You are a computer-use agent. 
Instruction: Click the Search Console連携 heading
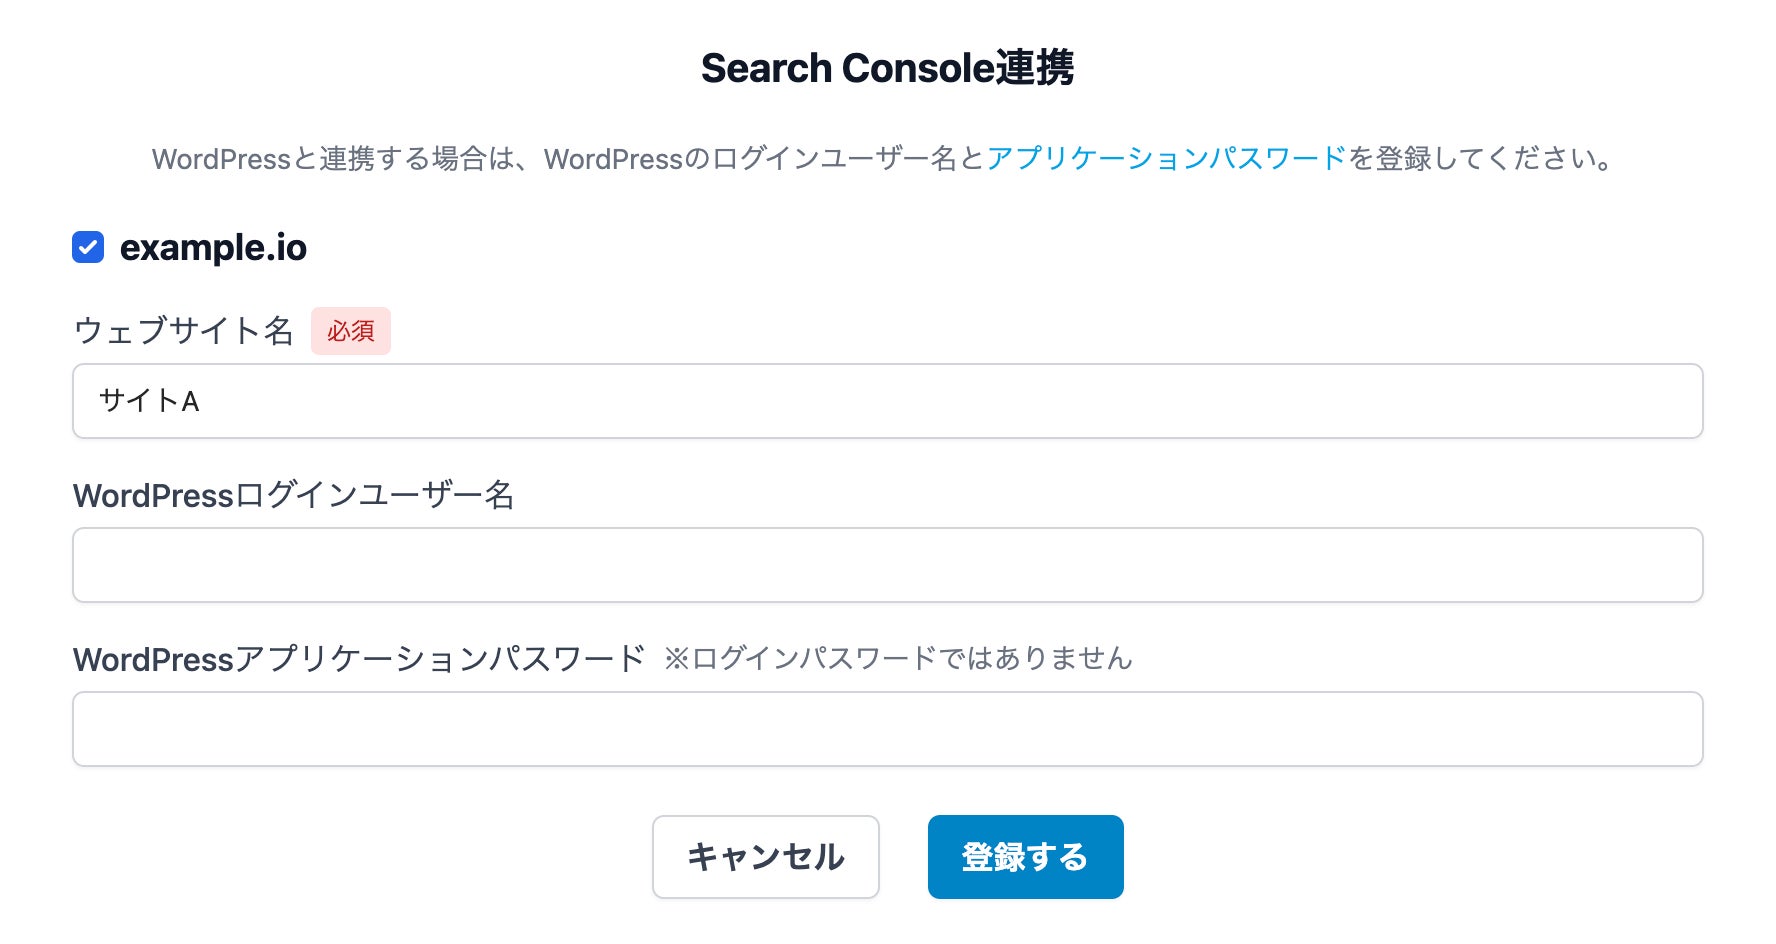coord(887,68)
